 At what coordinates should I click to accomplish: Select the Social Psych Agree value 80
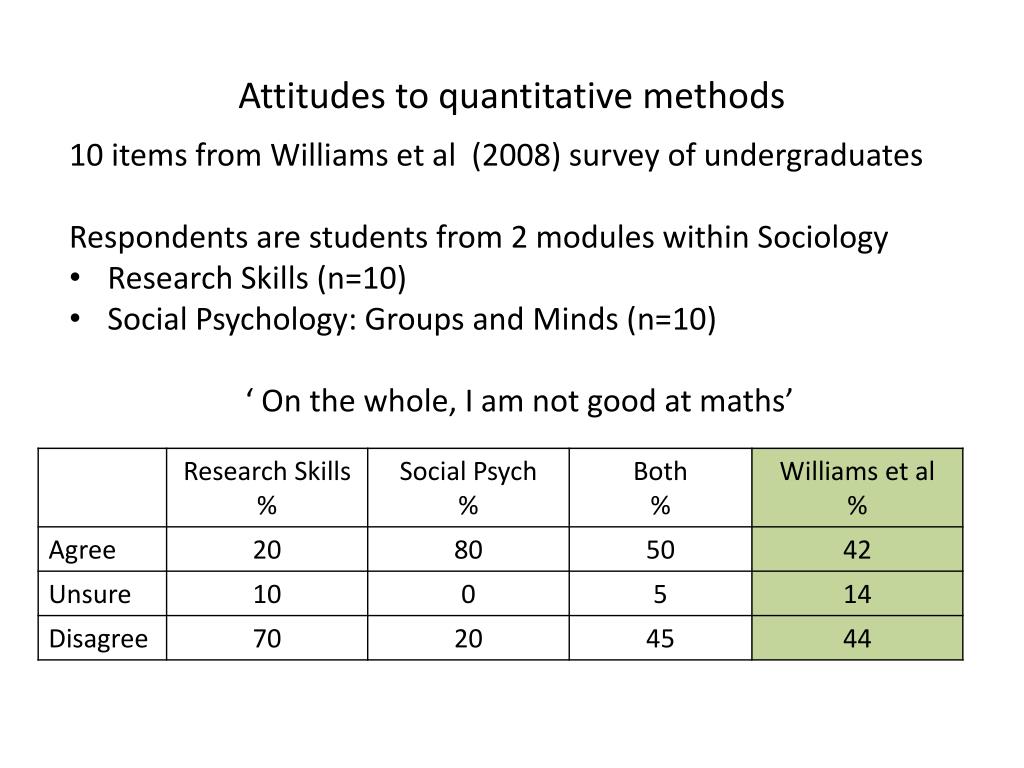[x=468, y=550]
